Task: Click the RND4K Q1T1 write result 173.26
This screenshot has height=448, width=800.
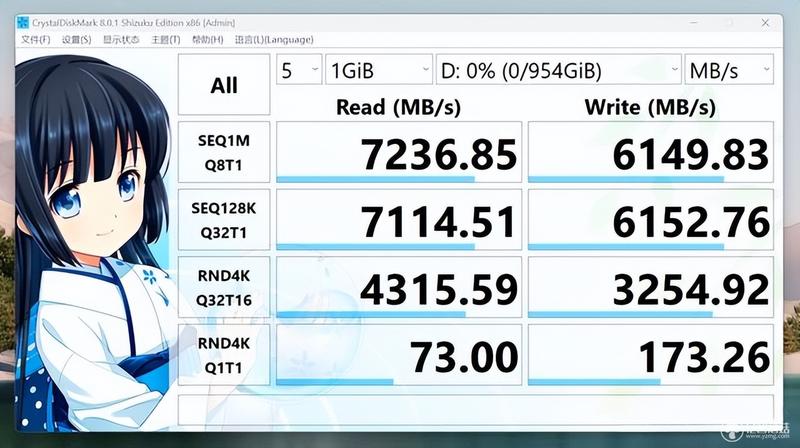Action: point(651,355)
